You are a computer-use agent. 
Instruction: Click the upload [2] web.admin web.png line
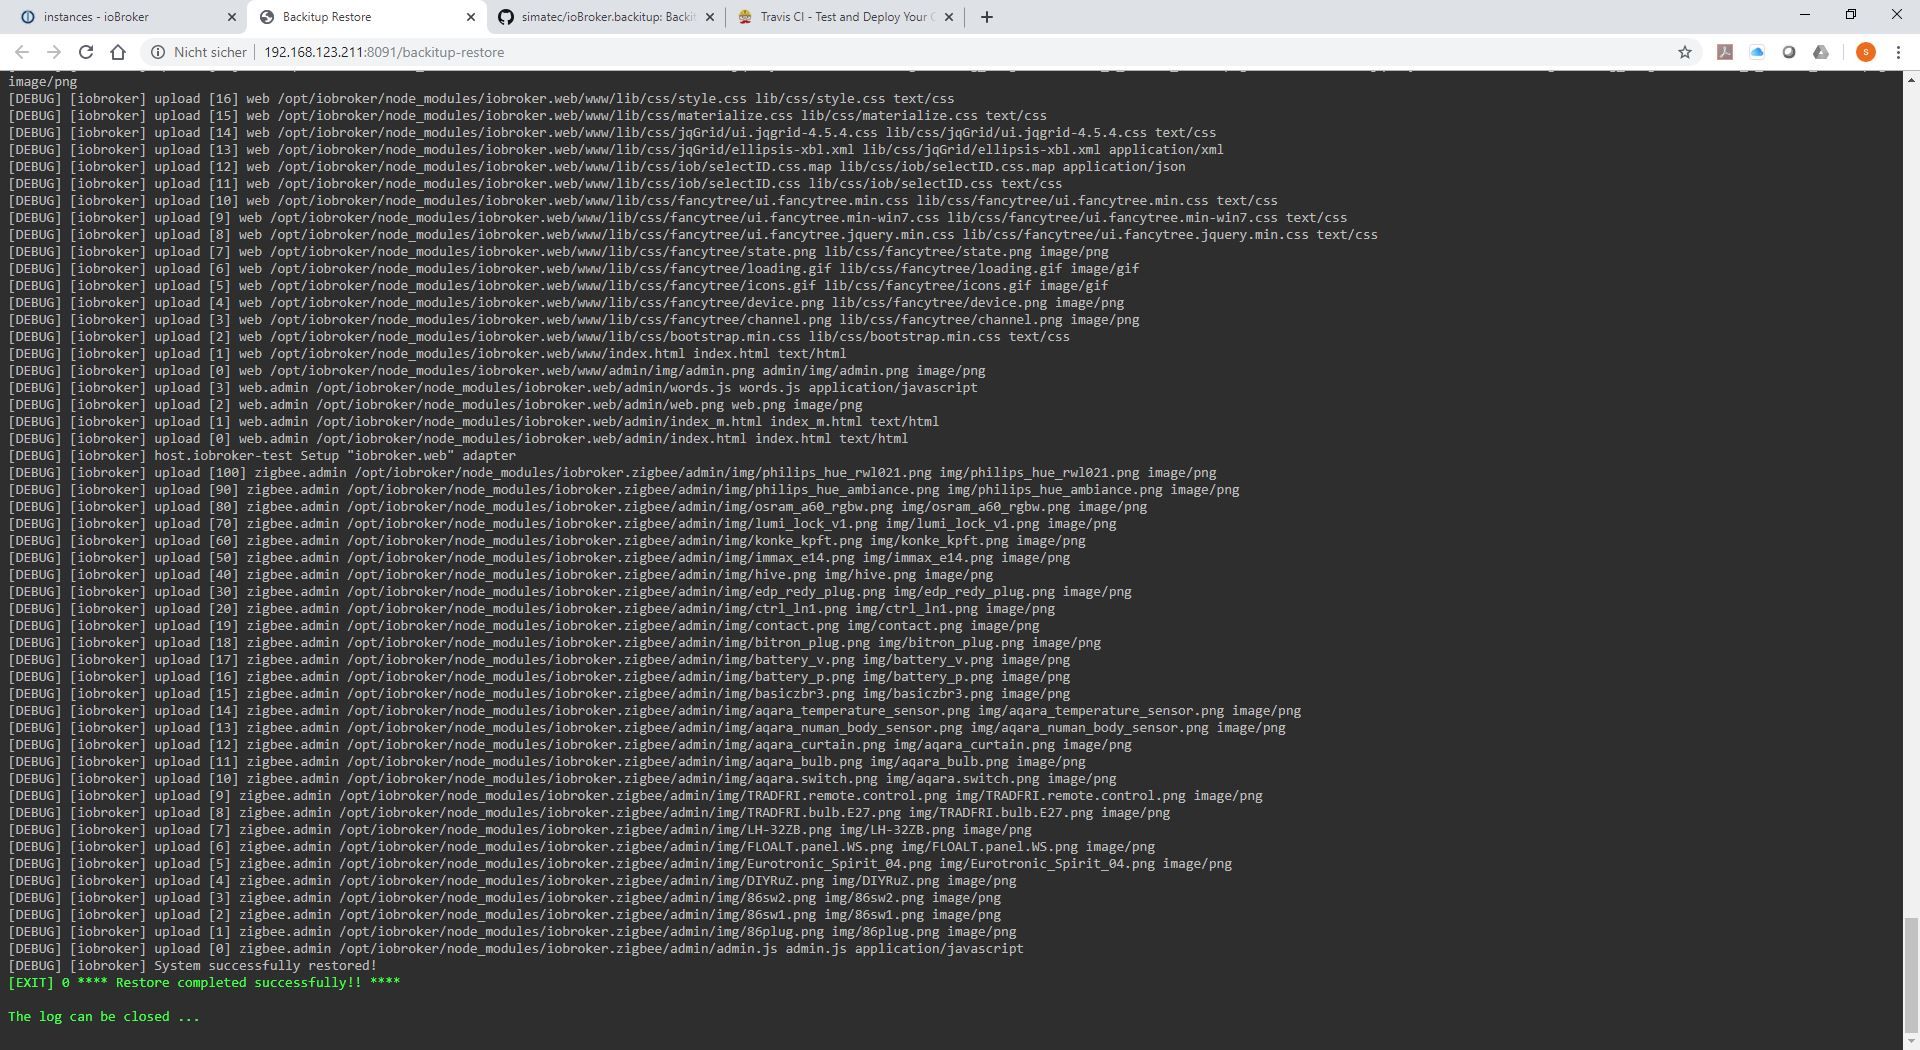point(435,404)
